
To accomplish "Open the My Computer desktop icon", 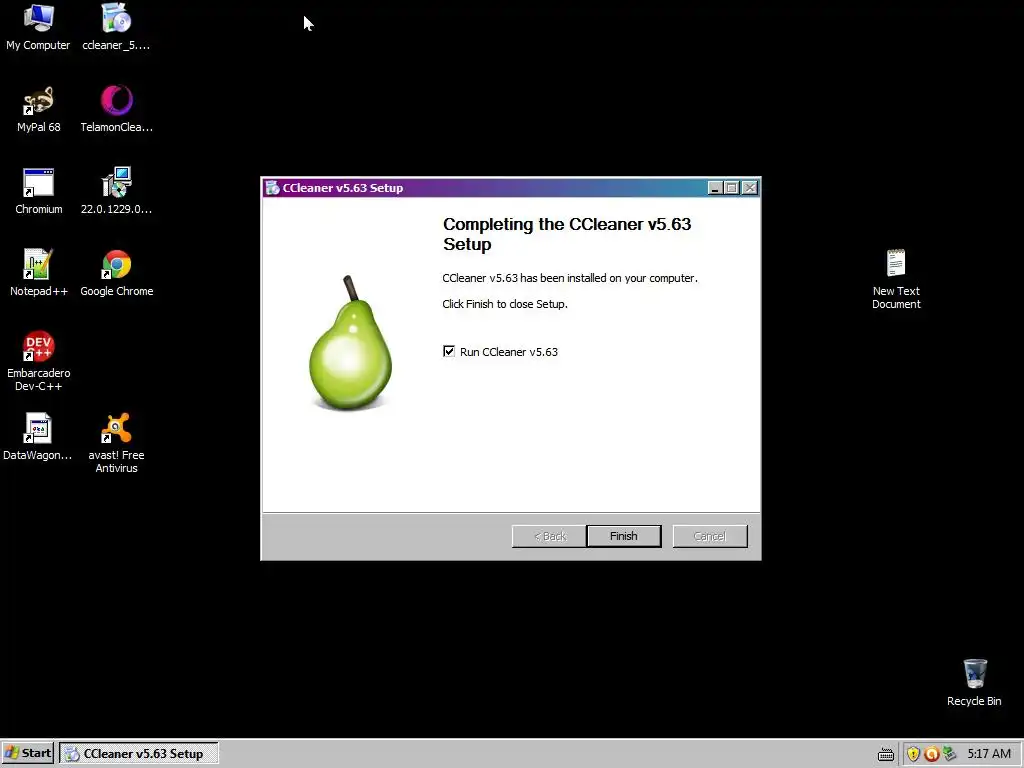I will [x=39, y=27].
